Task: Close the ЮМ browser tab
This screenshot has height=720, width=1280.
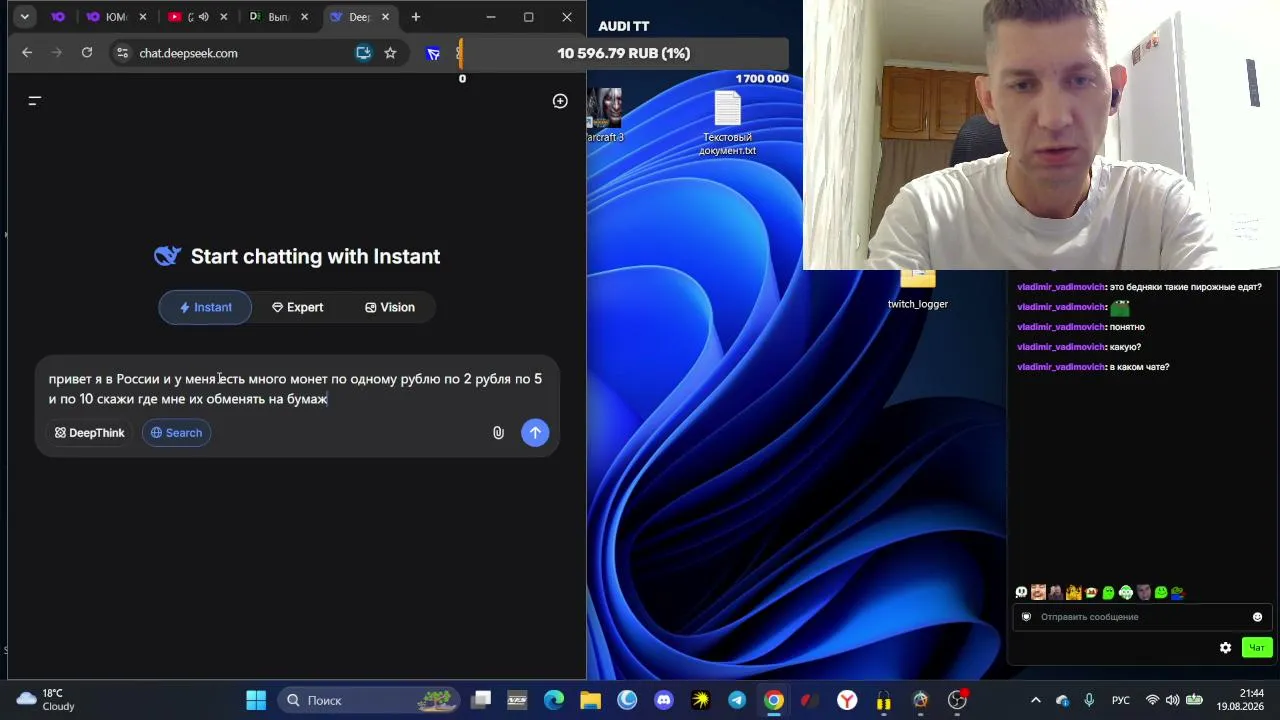Action: click(x=143, y=17)
